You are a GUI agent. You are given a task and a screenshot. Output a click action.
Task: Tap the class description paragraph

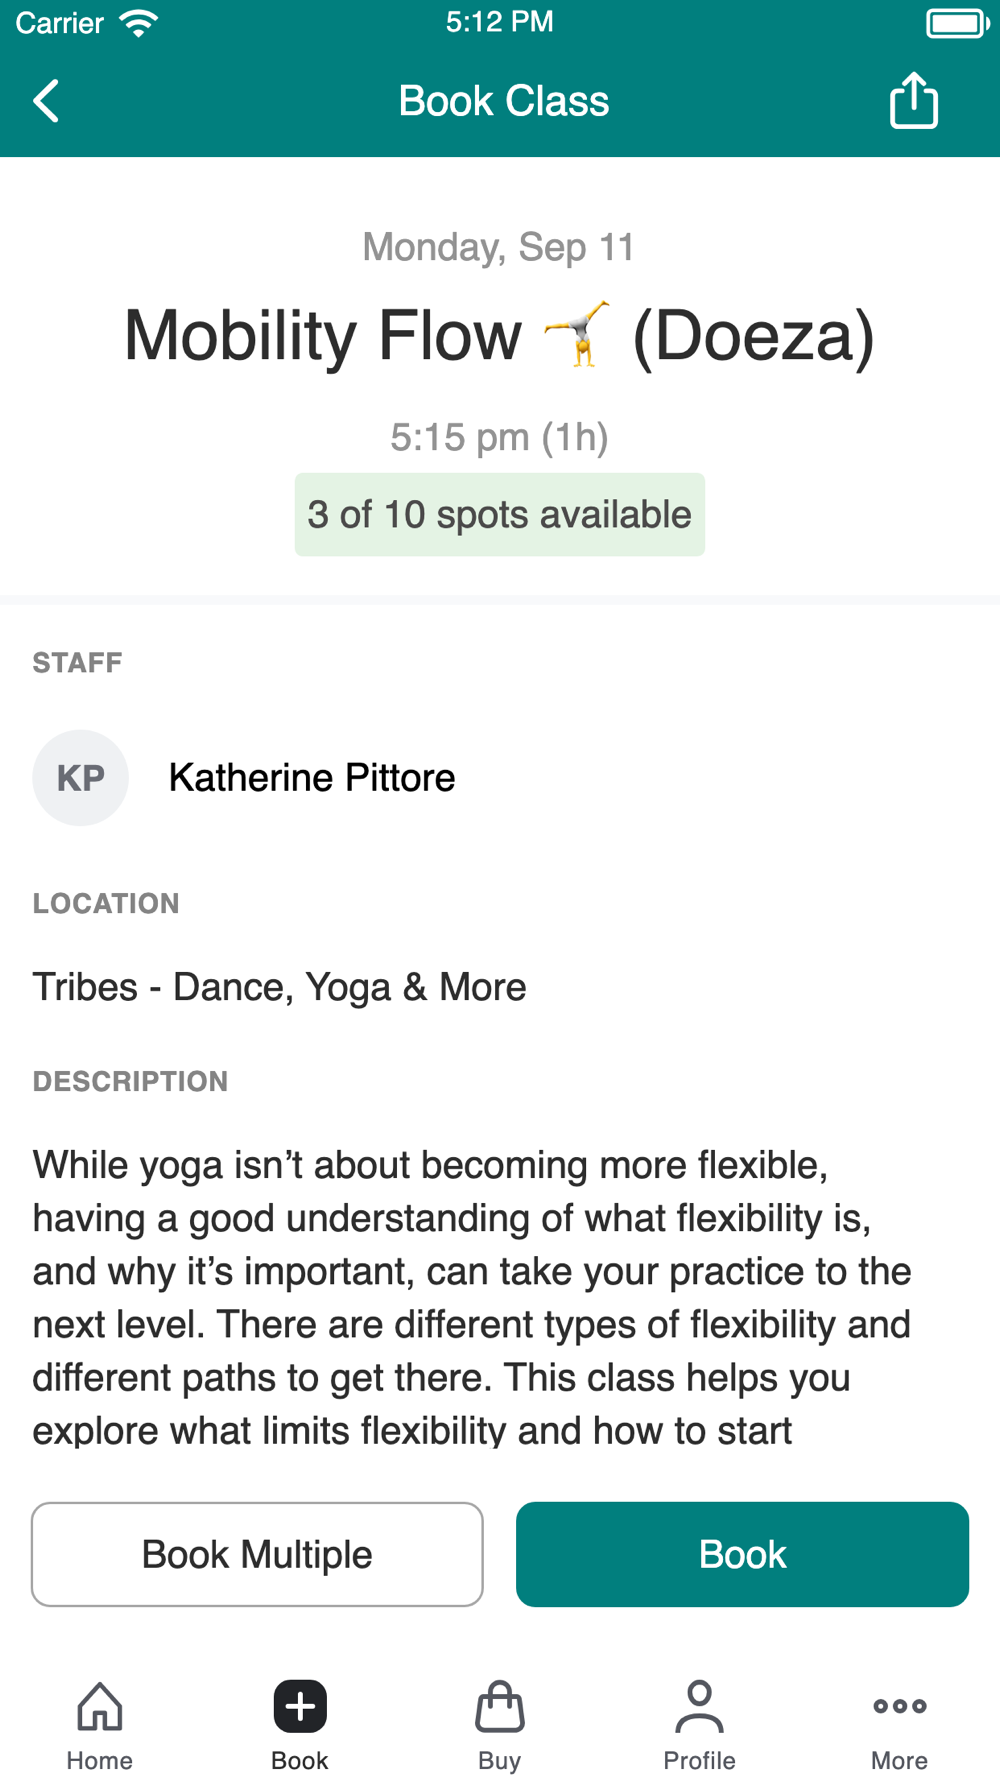click(x=470, y=1297)
